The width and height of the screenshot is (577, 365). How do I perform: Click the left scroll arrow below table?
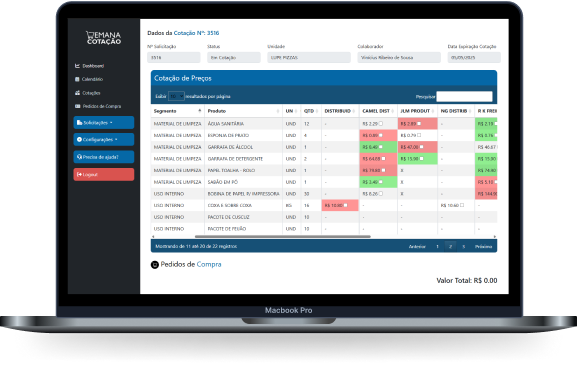pos(153,237)
